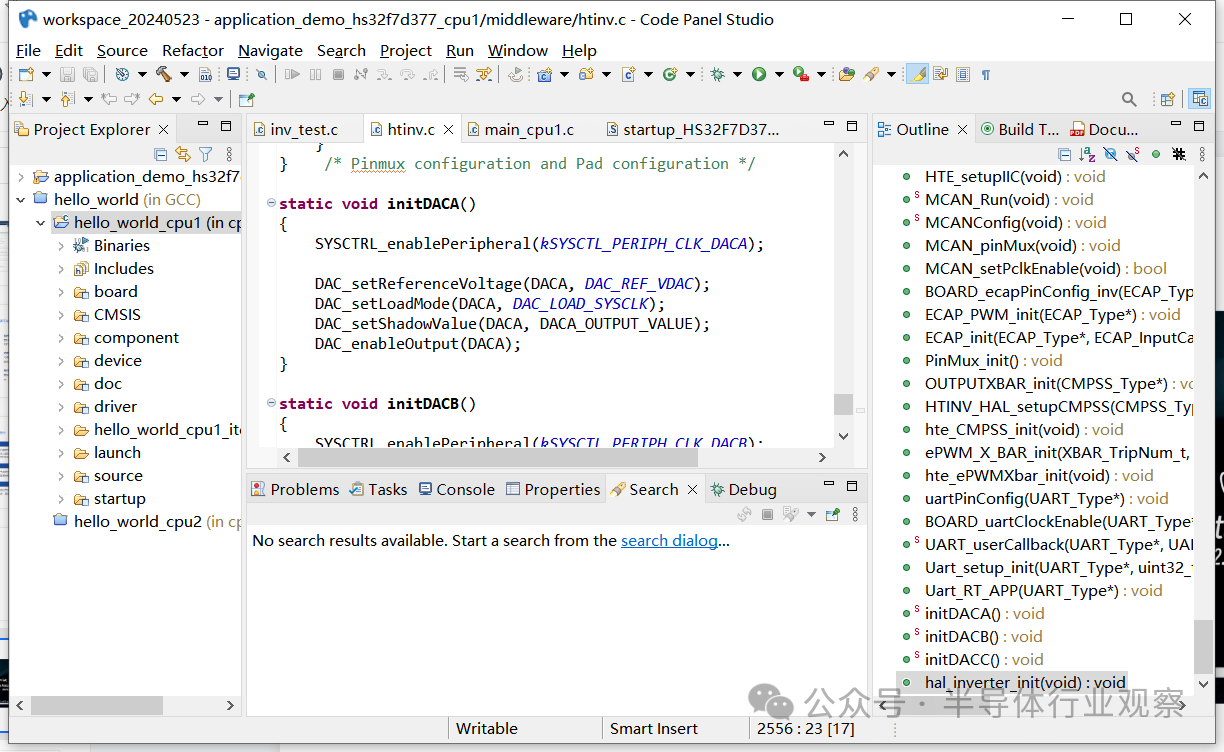Click the Build Targets gear icon
The image size is (1224, 752).
tap(122, 74)
